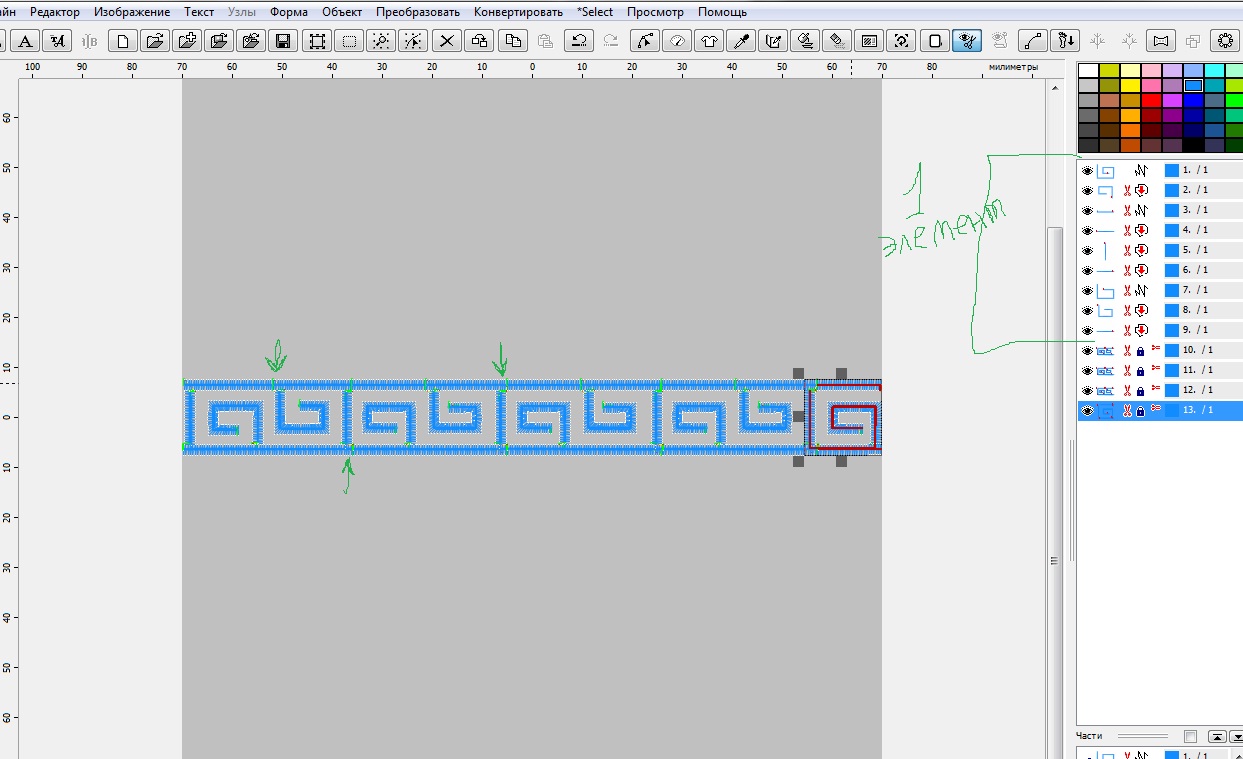Click scissors icon on row 2
The width and height of the screenshot is (1243, 759).
[1126, 190]
